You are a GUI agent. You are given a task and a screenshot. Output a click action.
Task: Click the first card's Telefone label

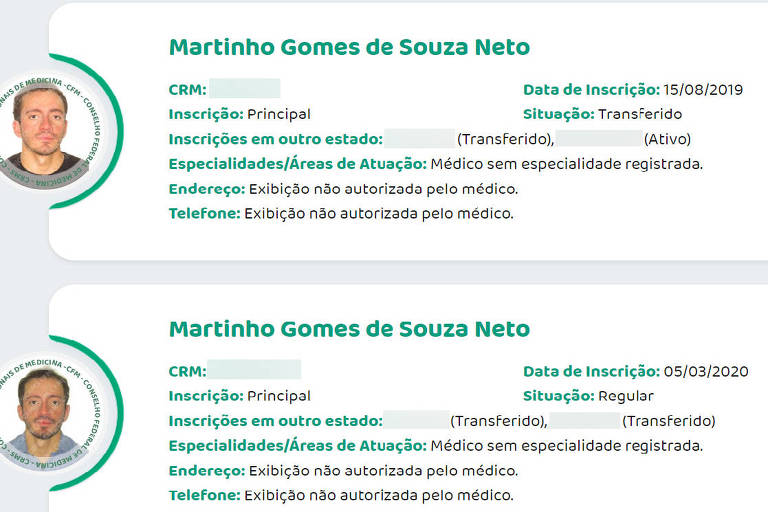[204, 214]
